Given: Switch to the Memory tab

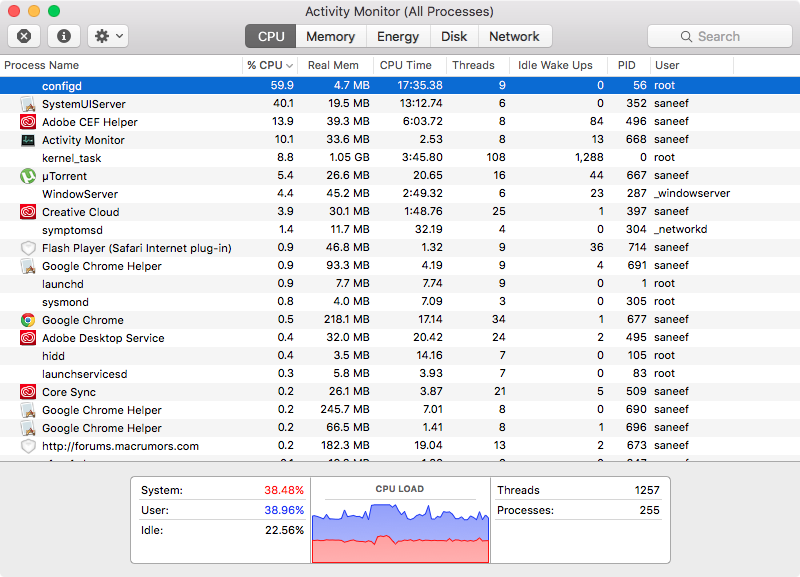Looking at the screenshot, I should (x=331, y=36).
